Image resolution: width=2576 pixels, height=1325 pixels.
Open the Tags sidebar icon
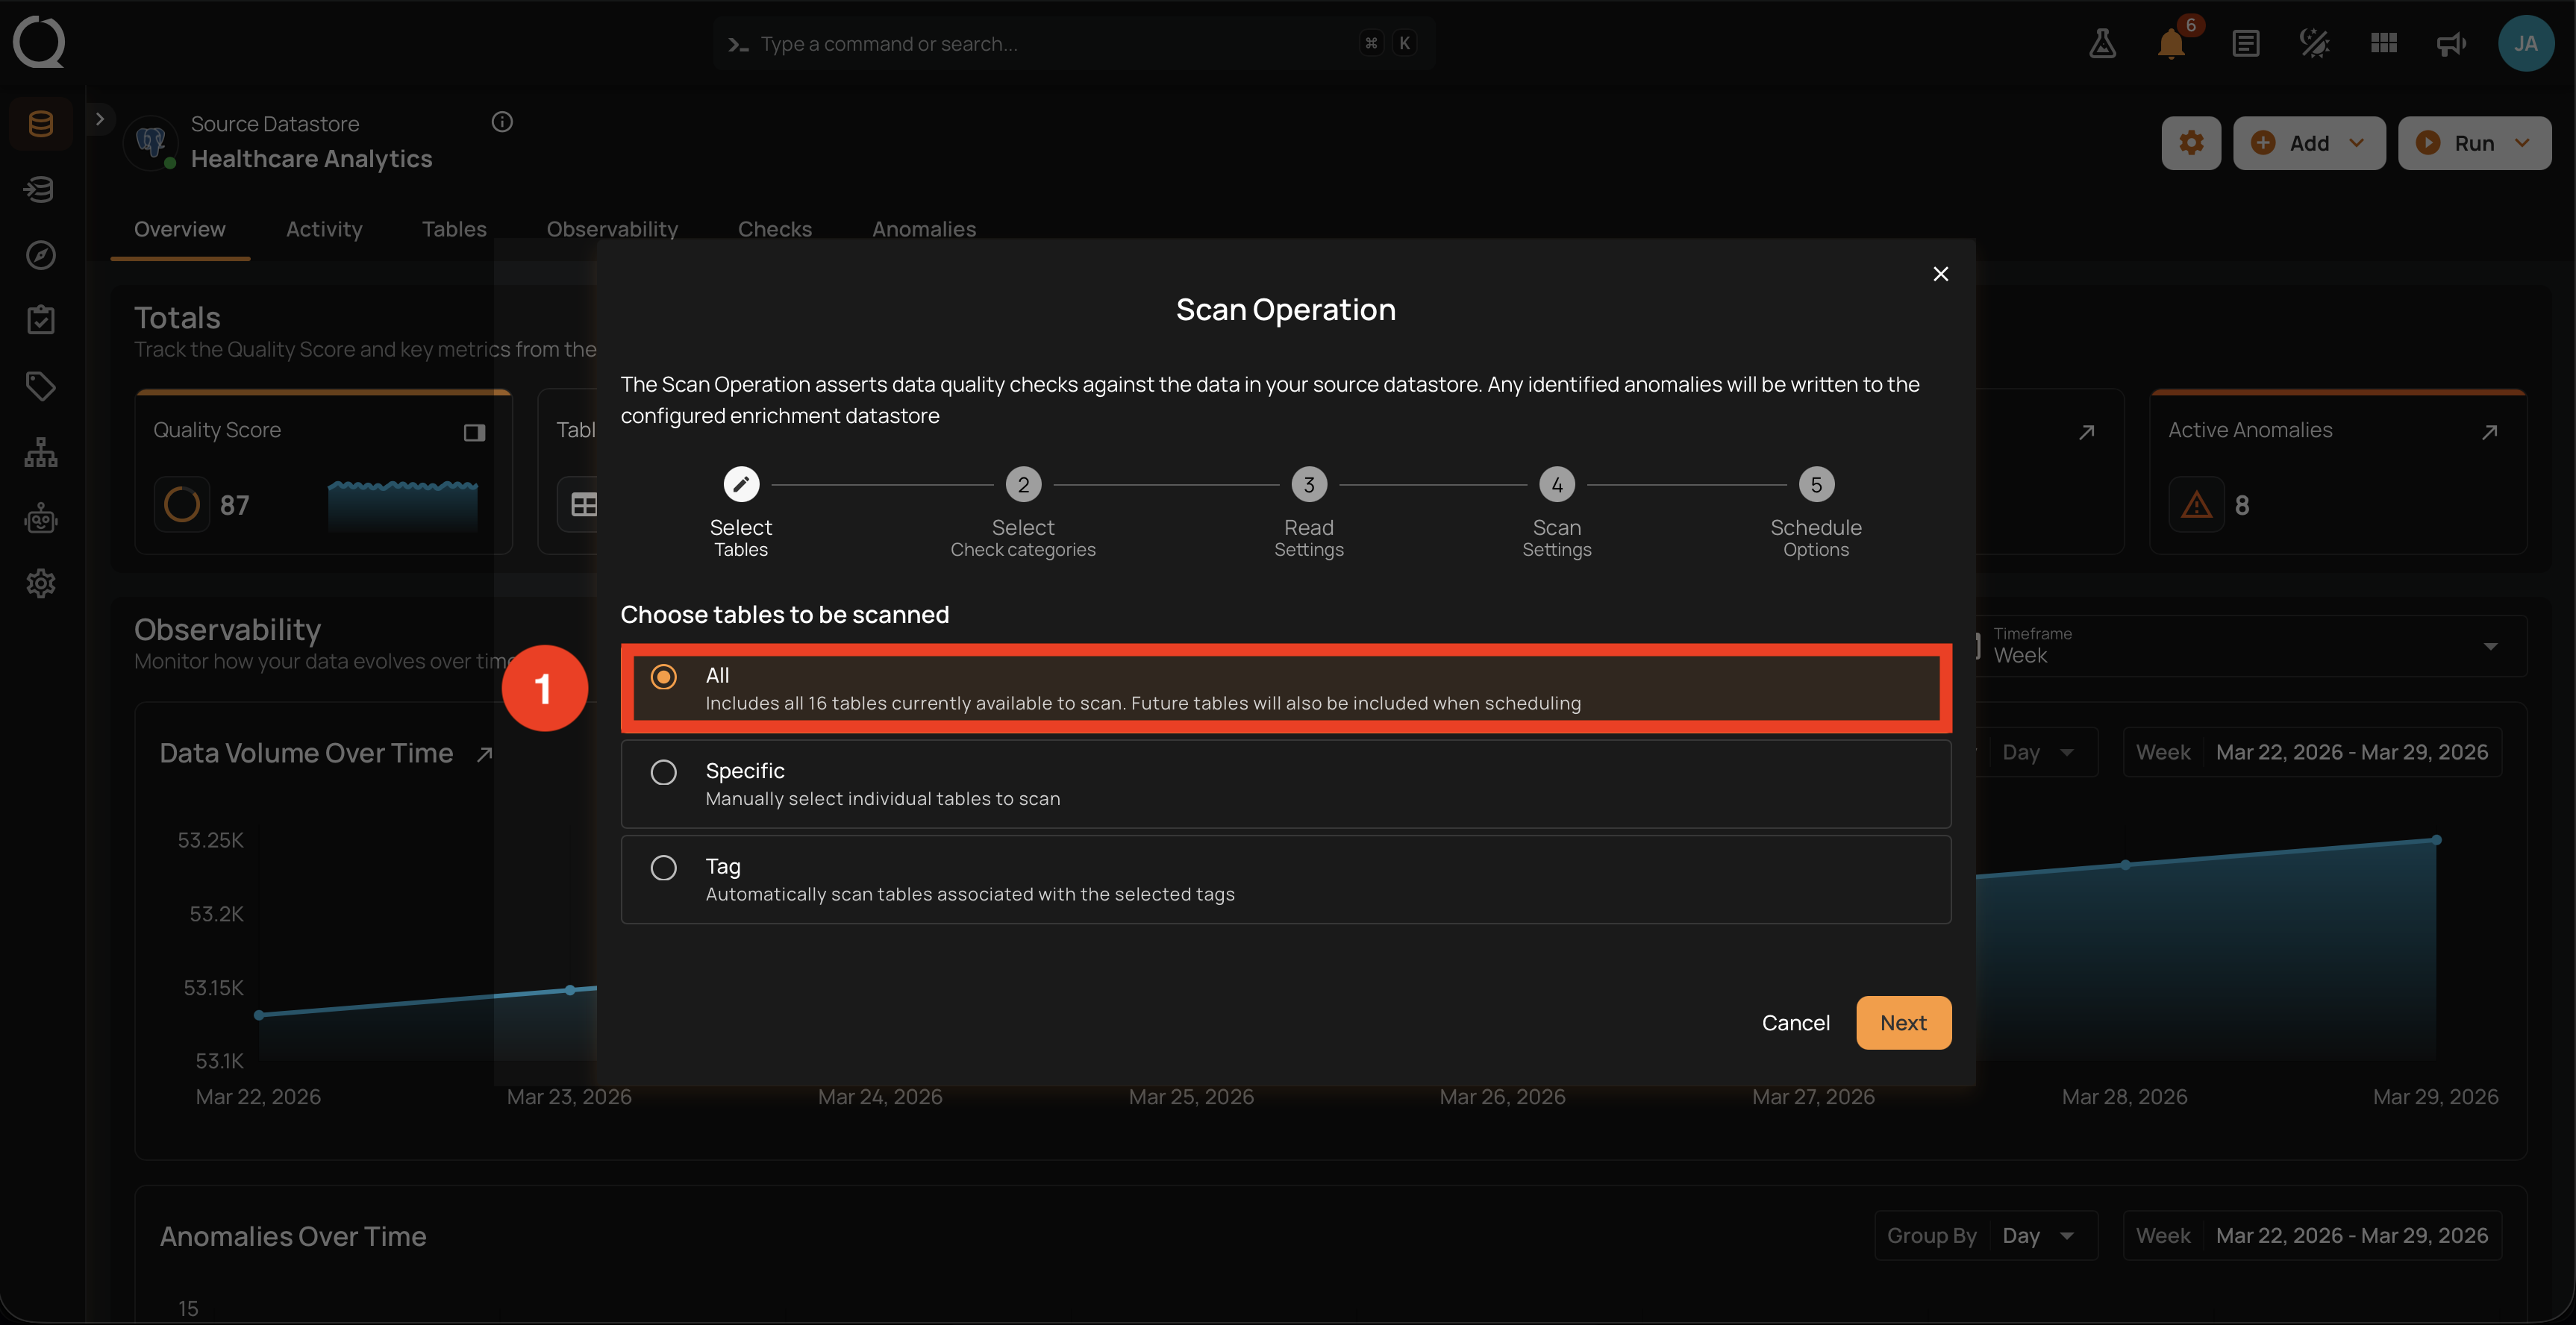(41, 386)
